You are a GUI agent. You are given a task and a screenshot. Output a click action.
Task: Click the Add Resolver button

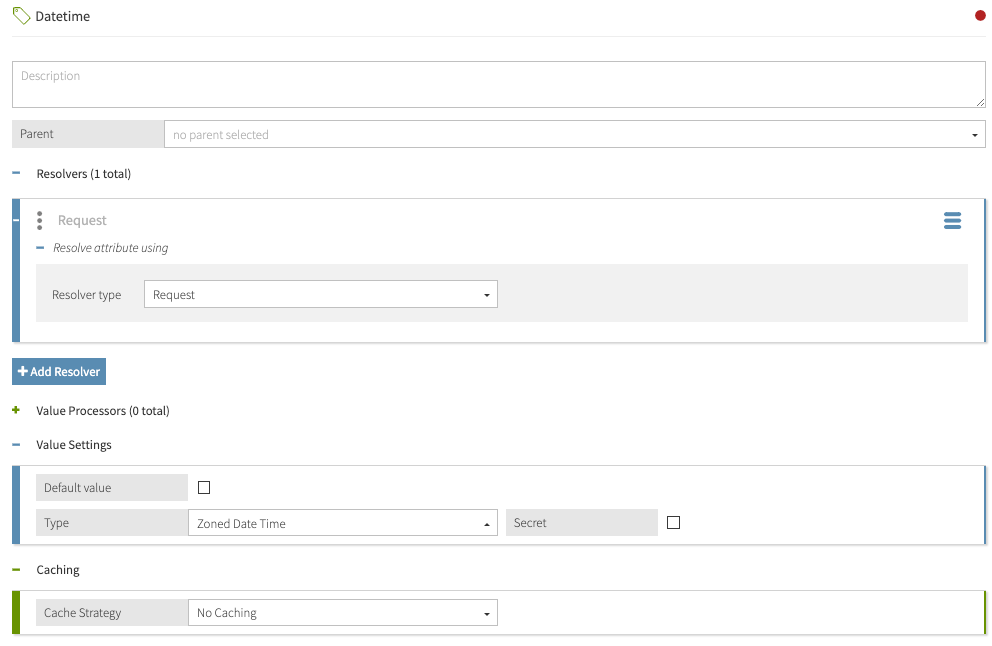(x=58, y=371)
